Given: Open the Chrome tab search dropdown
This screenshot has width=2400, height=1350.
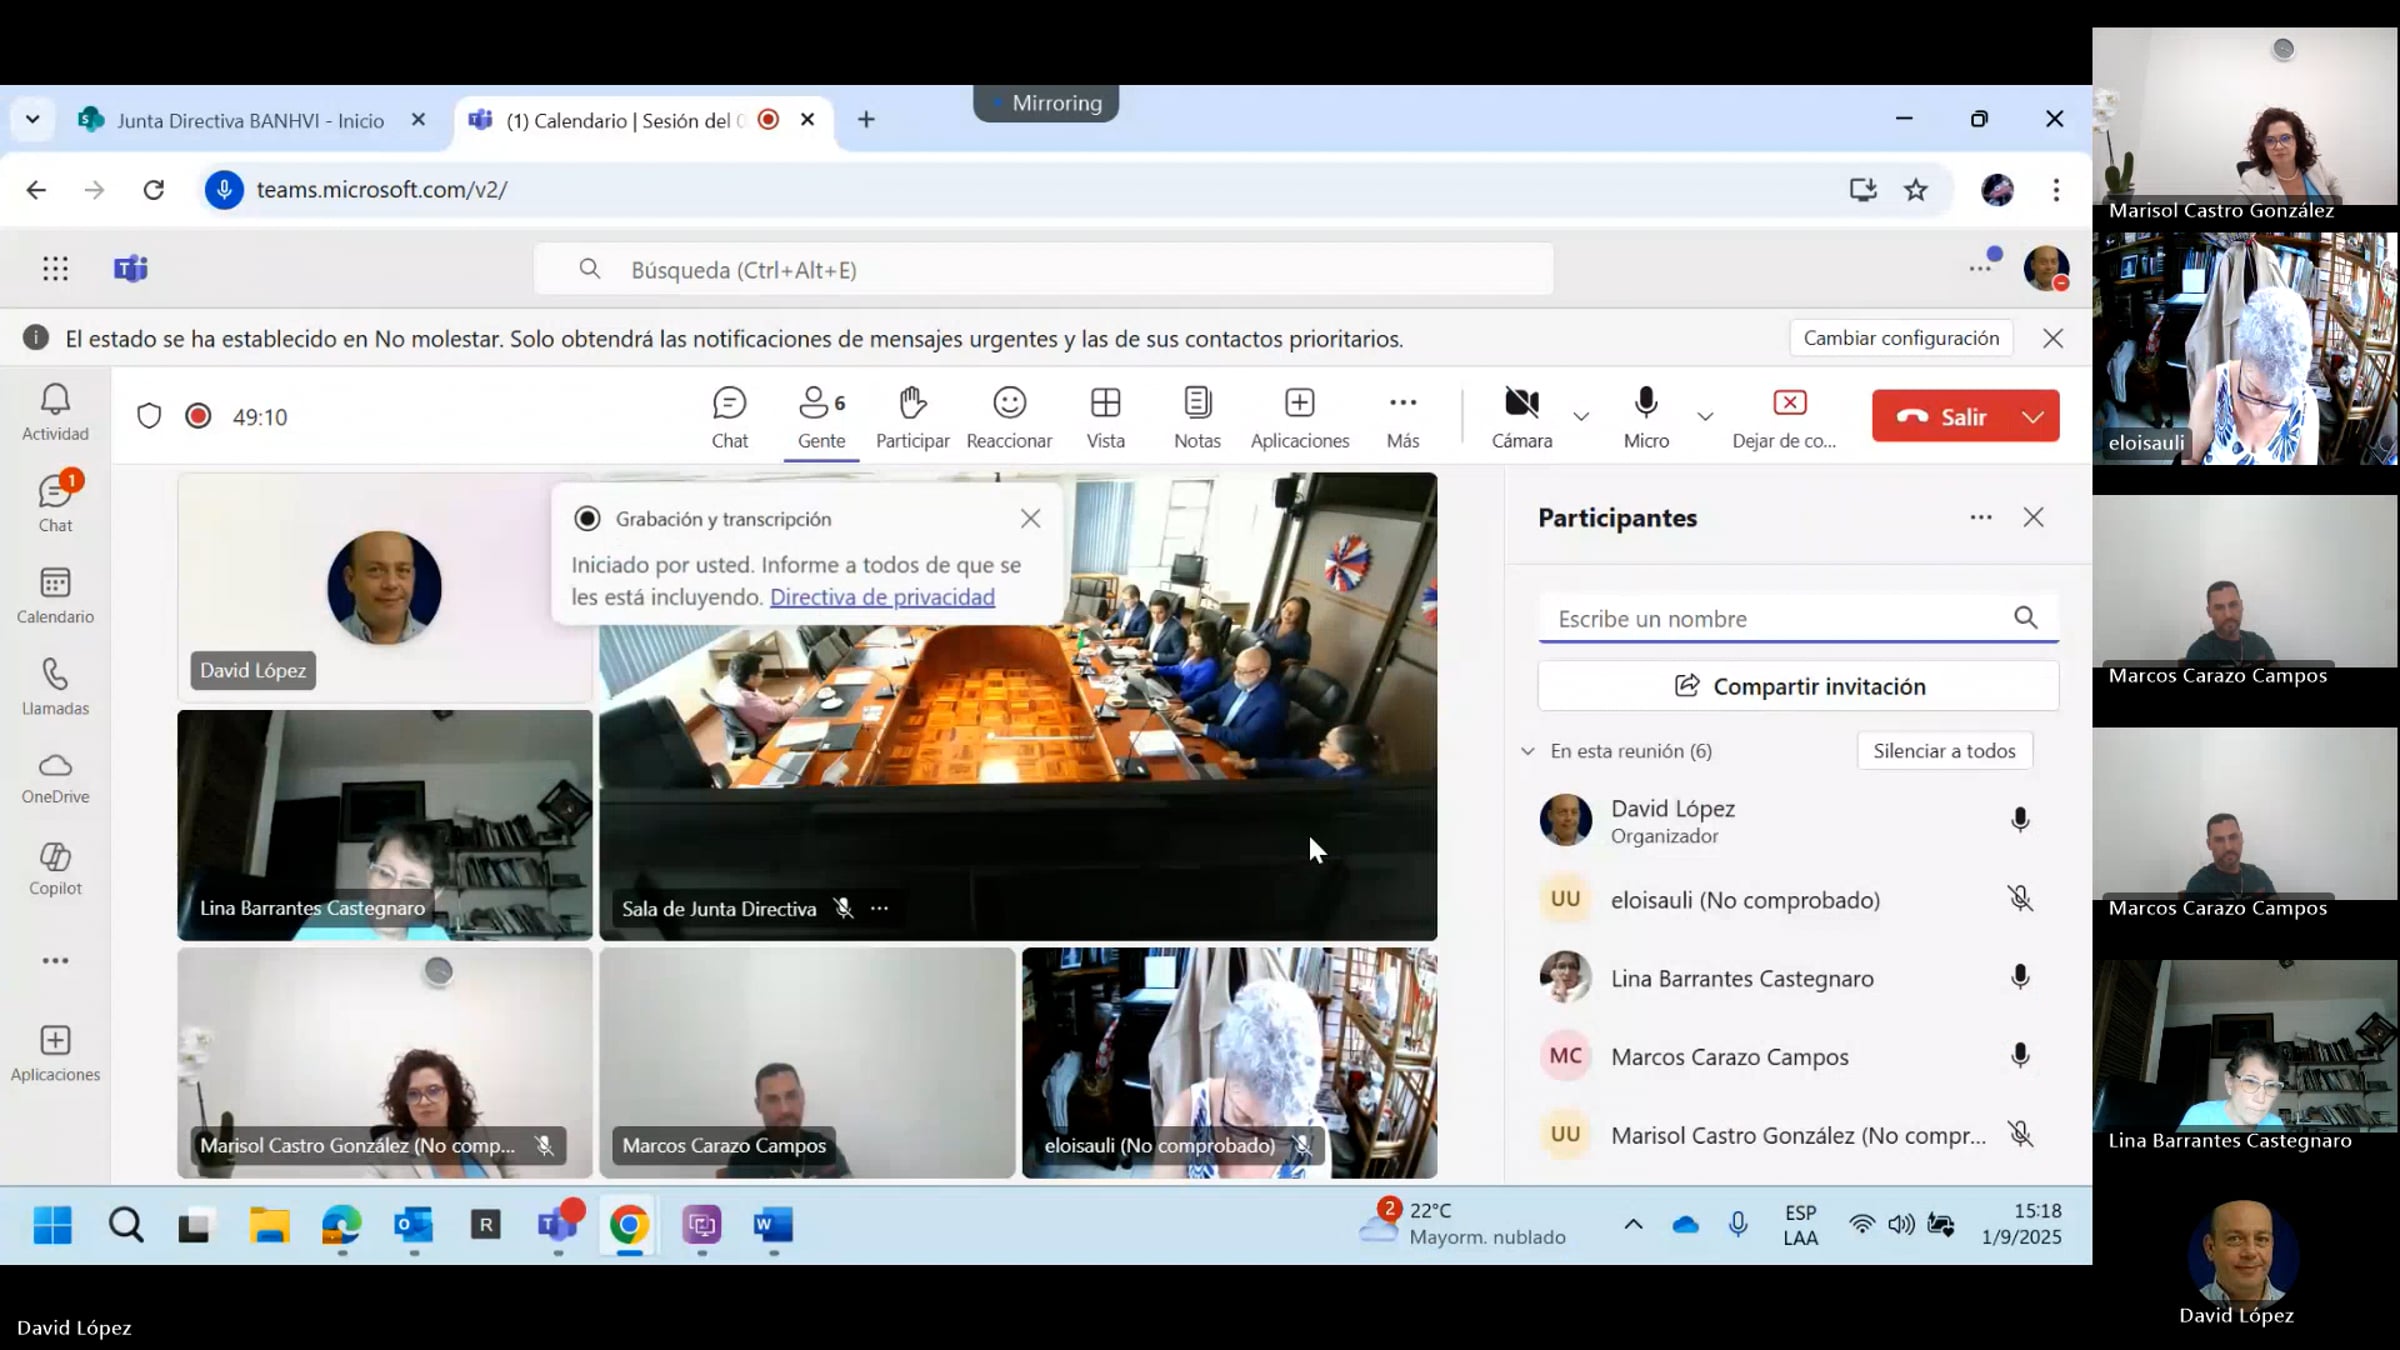Looking at the screenshot, I should [x=32, y=120].
